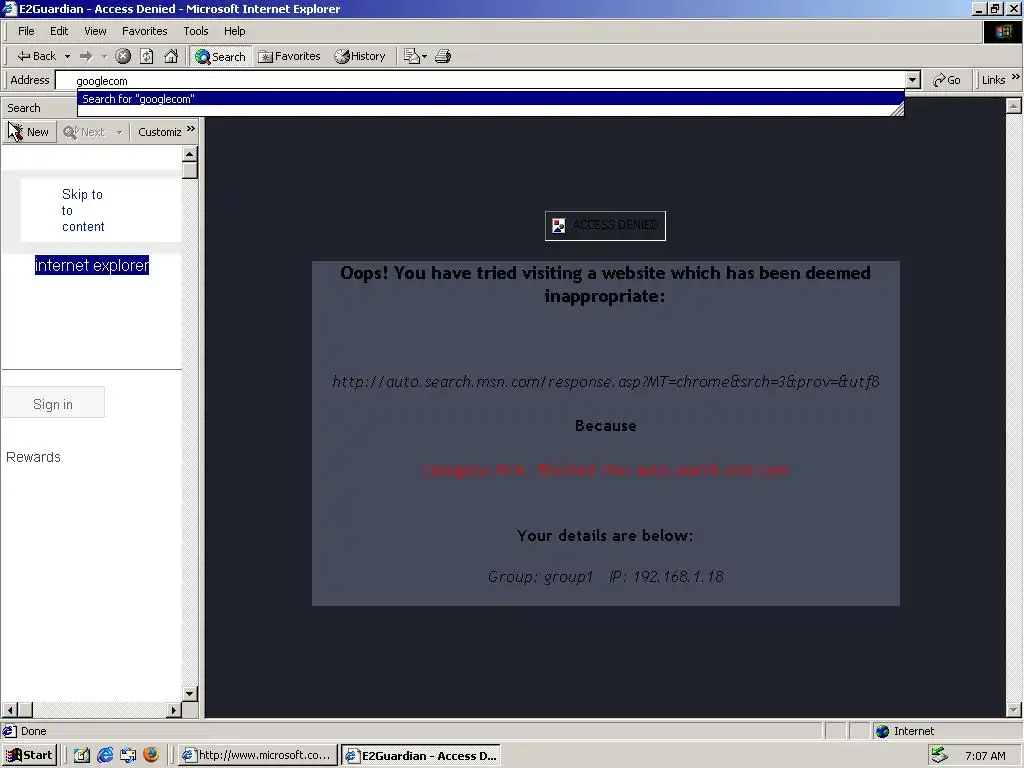Open the Tools menu
Screen dimensions: 1024x768
click(195, 31)
